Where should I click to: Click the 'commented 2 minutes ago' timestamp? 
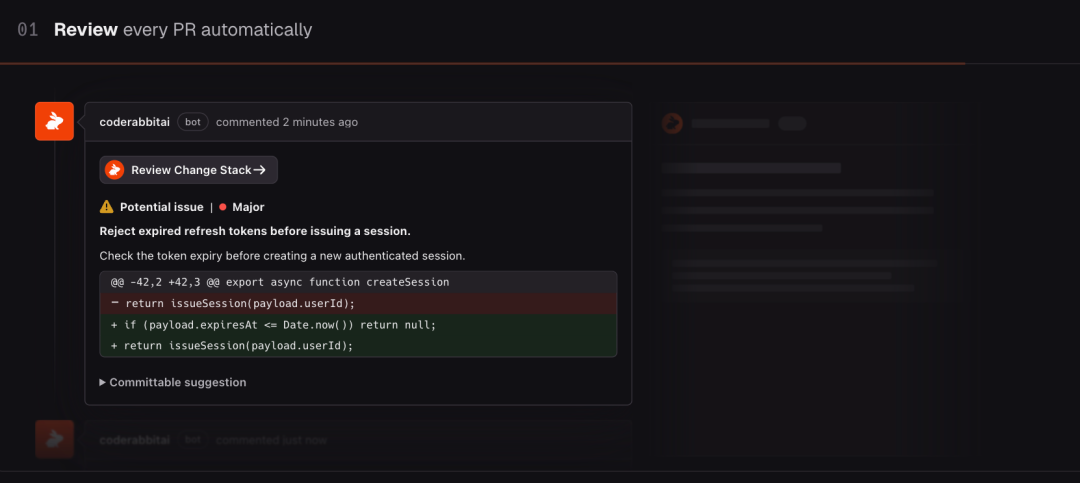coord(287,122)
